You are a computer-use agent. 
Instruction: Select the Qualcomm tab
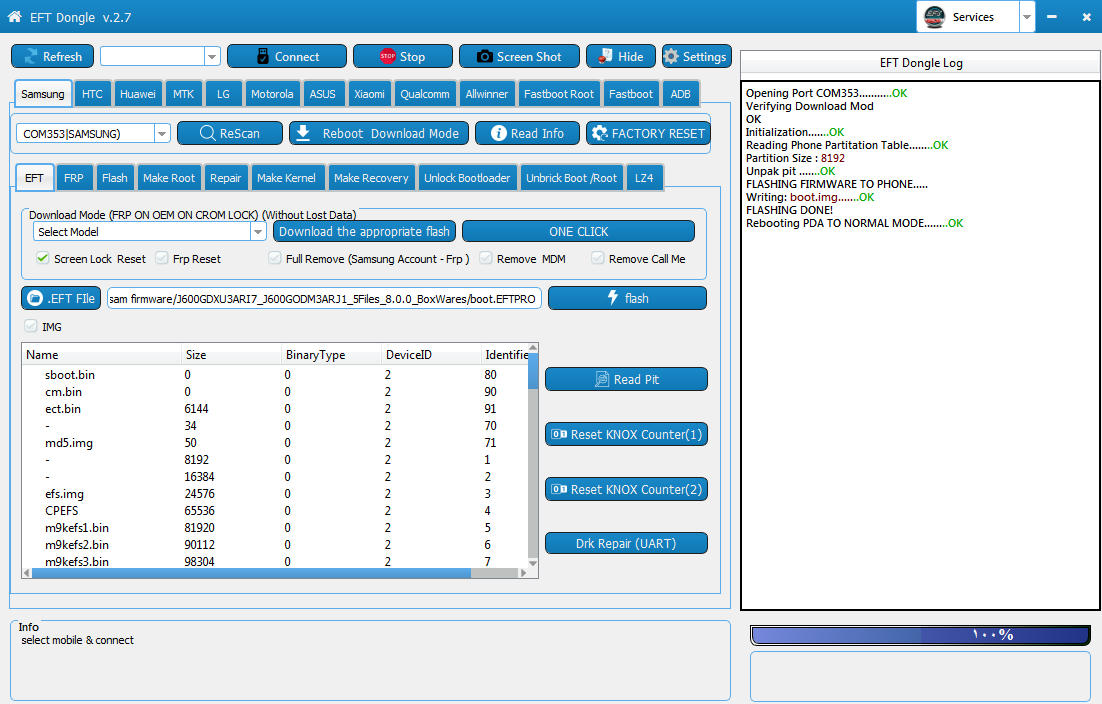424,93
